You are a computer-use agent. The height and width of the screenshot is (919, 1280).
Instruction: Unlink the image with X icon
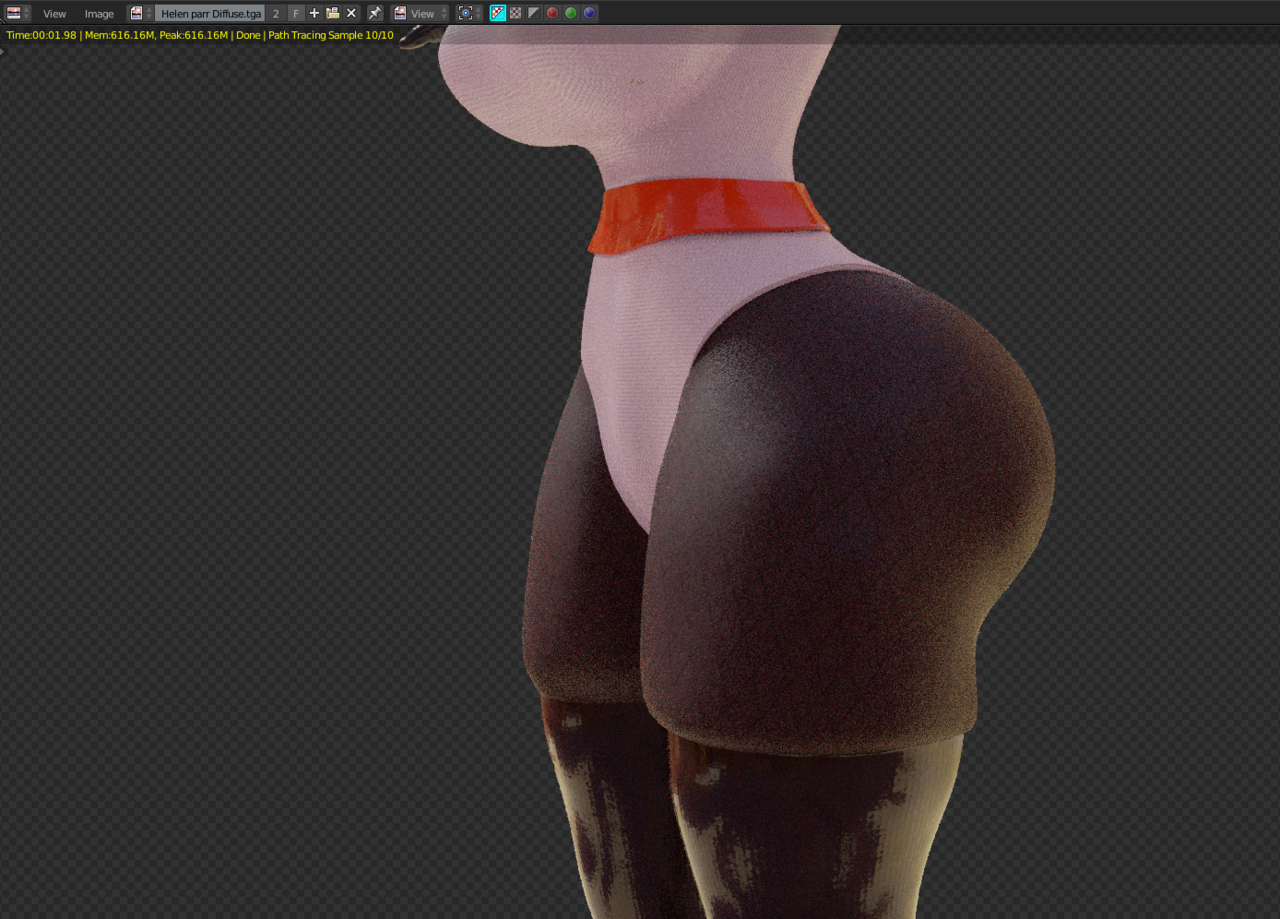coord(352,13)
